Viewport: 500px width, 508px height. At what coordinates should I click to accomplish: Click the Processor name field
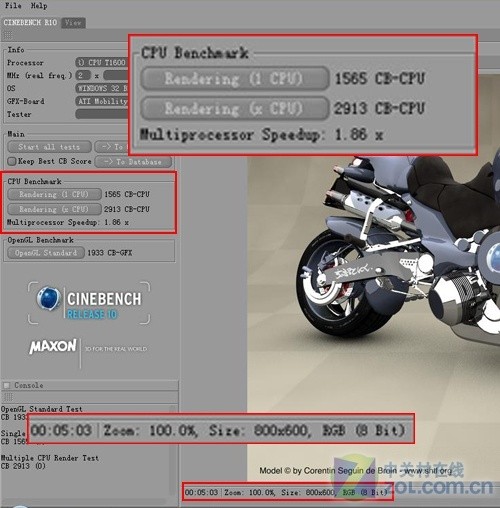[x=102, y=62]
